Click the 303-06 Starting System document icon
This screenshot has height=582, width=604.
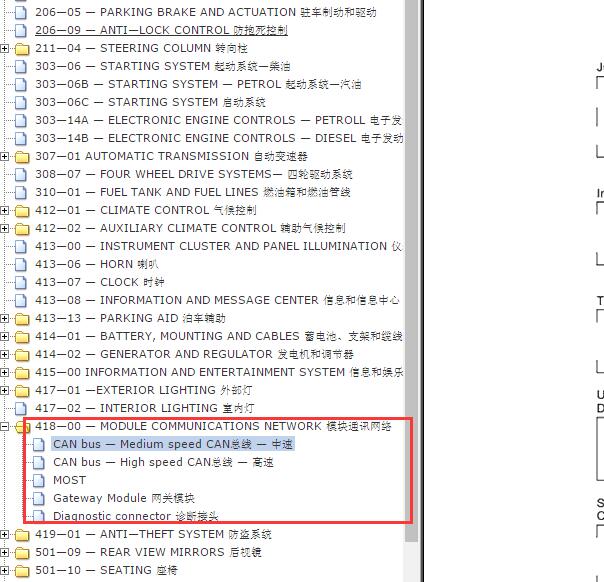click(21, 66)
